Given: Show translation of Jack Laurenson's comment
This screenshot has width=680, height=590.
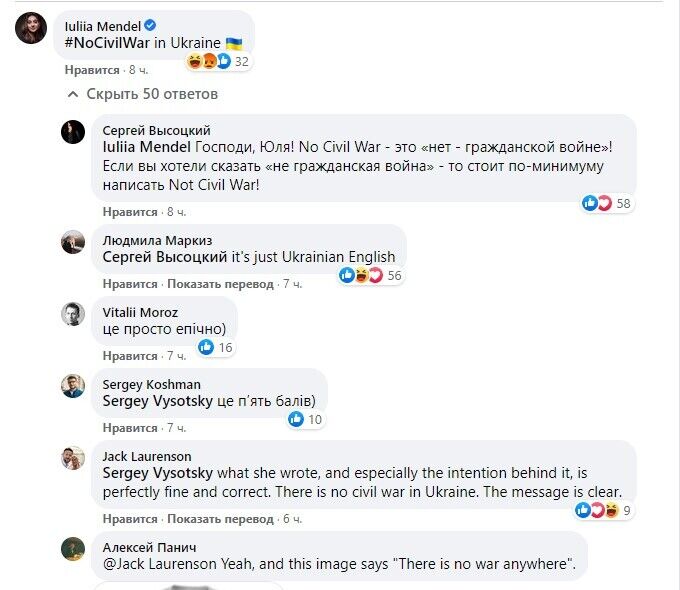Looking at the screenshot, I should (x=220, y=519).
